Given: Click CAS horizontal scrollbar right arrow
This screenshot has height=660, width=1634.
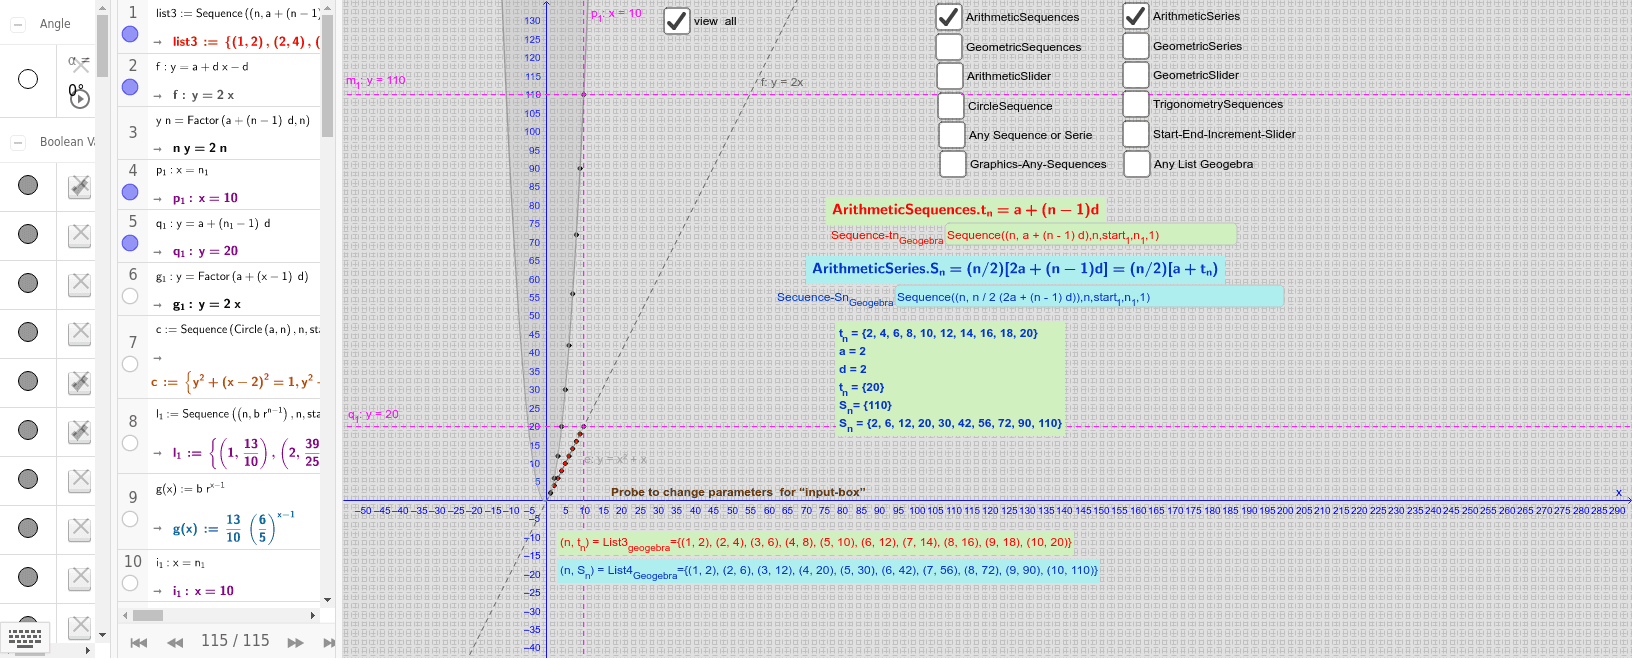Looking at the screenshot, I should coord(313,615).
